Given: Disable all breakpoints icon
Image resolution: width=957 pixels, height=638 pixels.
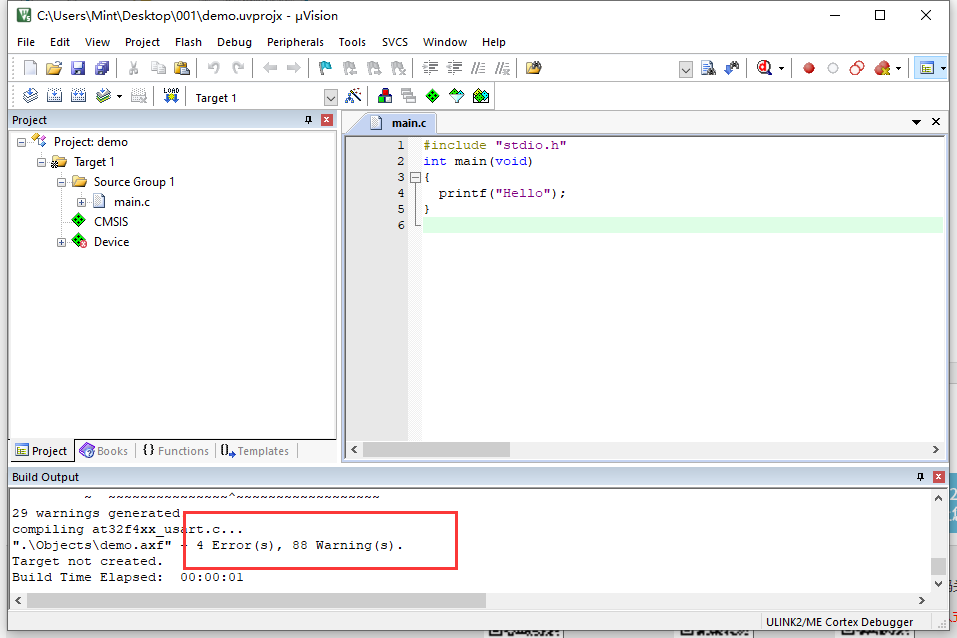Looking at the screenshot, I should click(857, 68).
